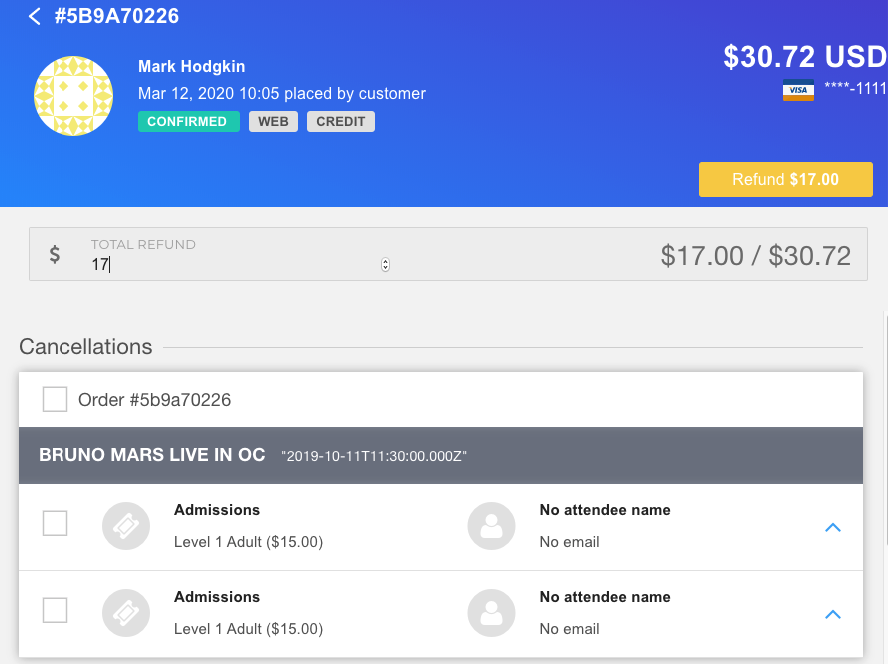Collapse the first admission row chevron
The width and height of the screenshot is (888, 664).
[x=832, y=527]
